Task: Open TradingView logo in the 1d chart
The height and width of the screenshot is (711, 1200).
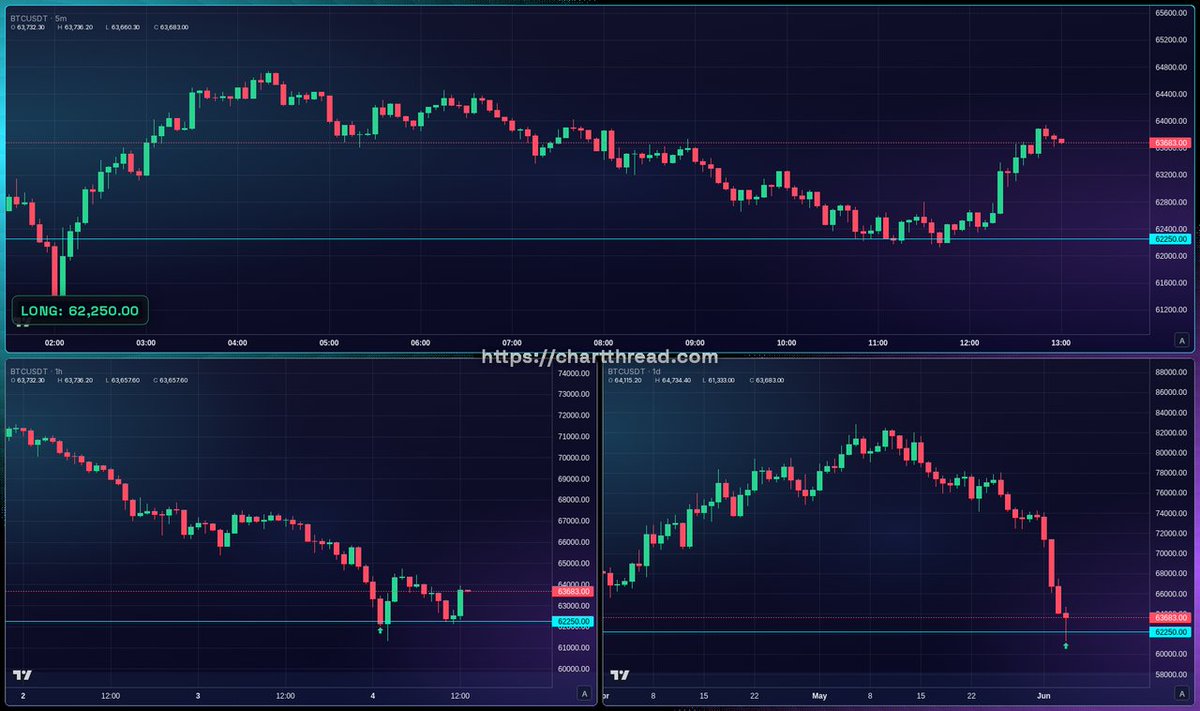Action: coord(621,676)
